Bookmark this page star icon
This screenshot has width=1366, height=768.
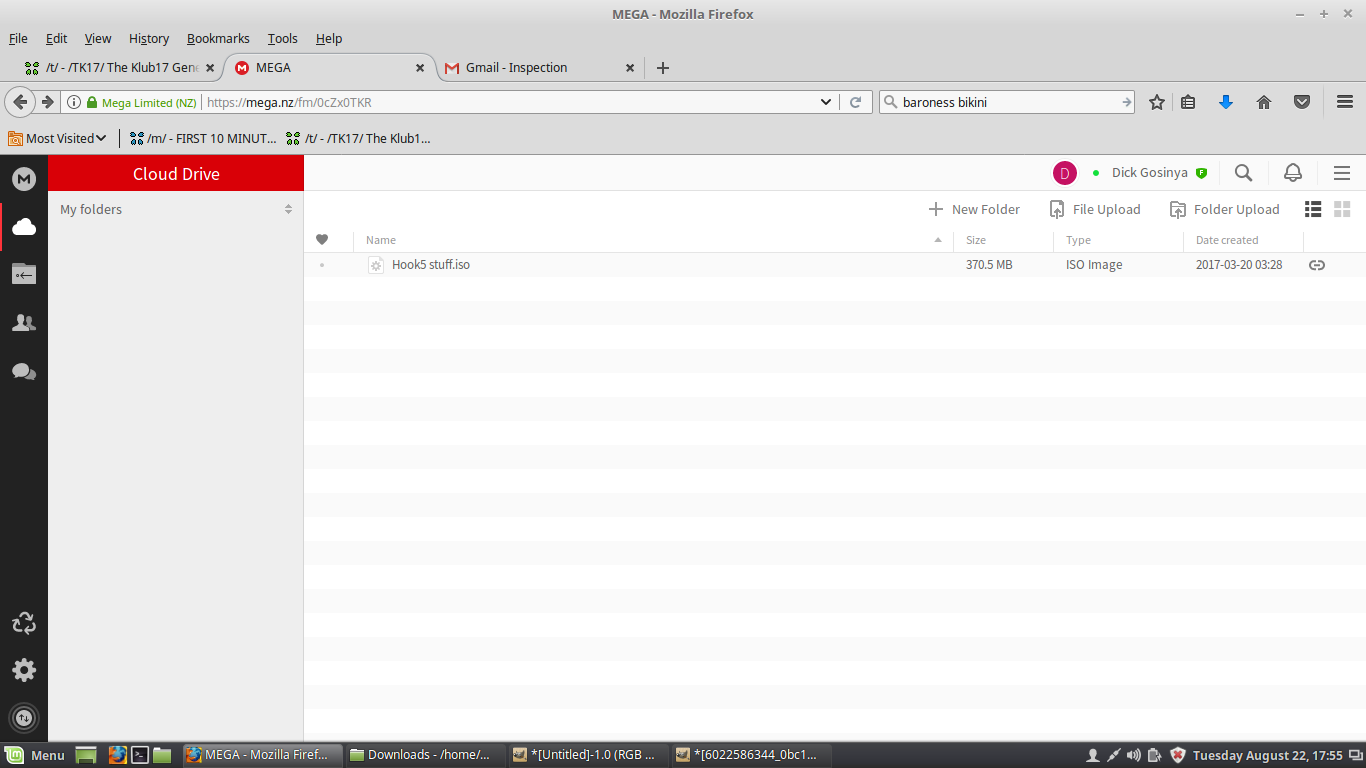click(x=1157, y=102)
